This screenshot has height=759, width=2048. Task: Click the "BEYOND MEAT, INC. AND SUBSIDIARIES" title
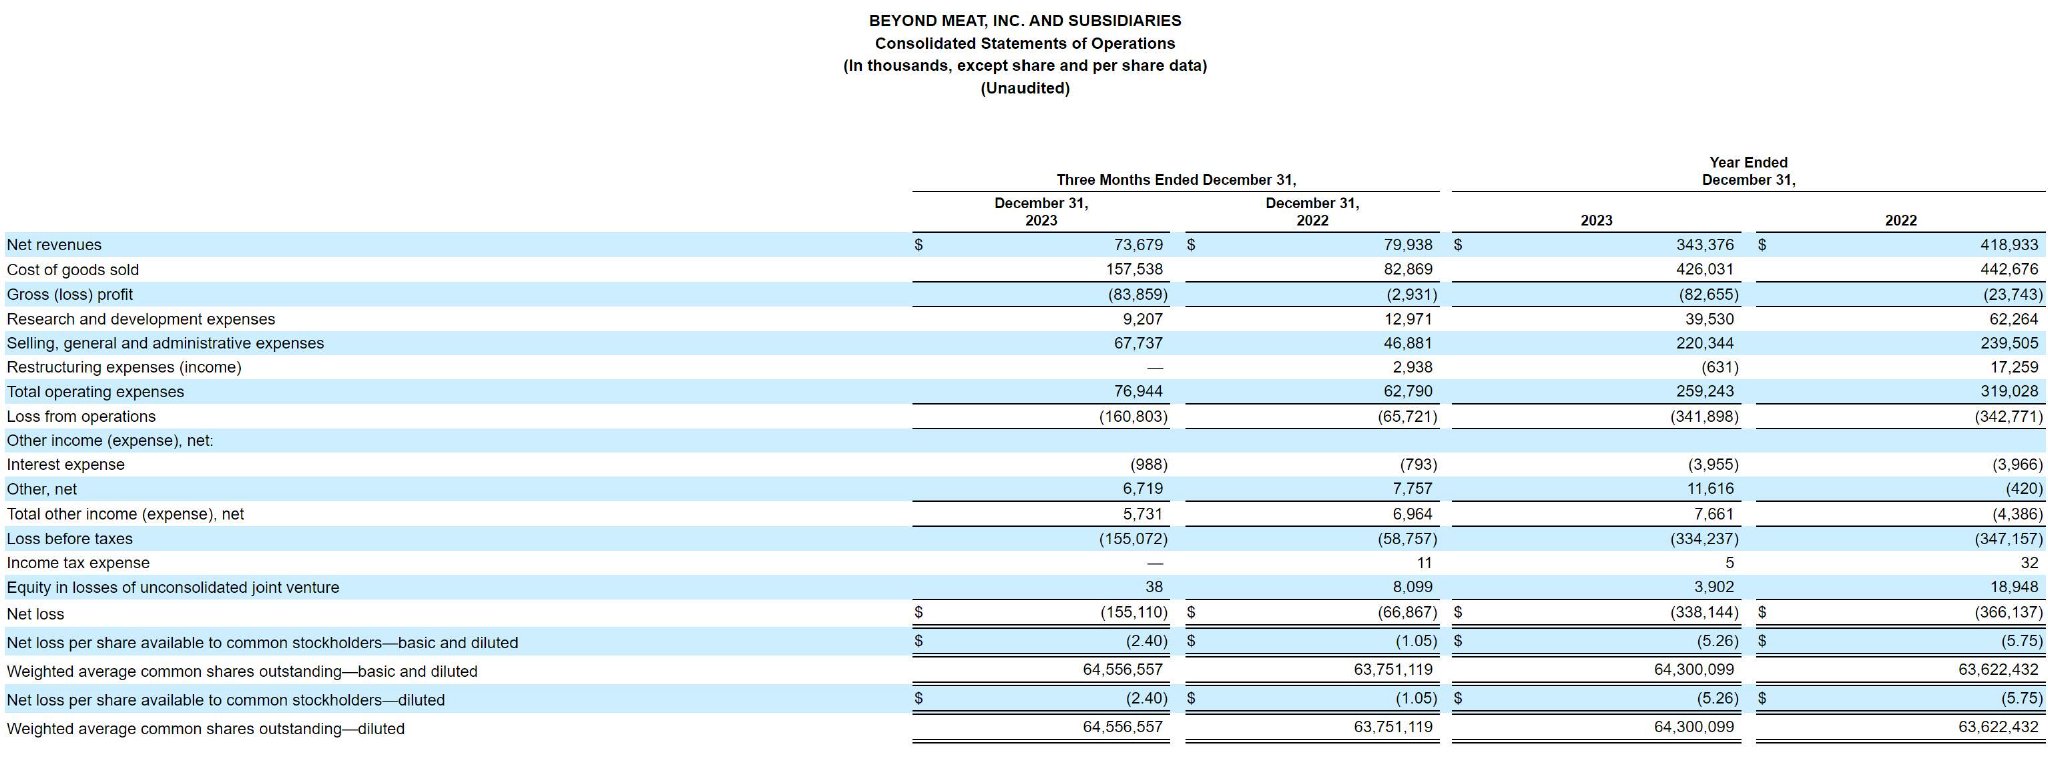(1025, 20)
